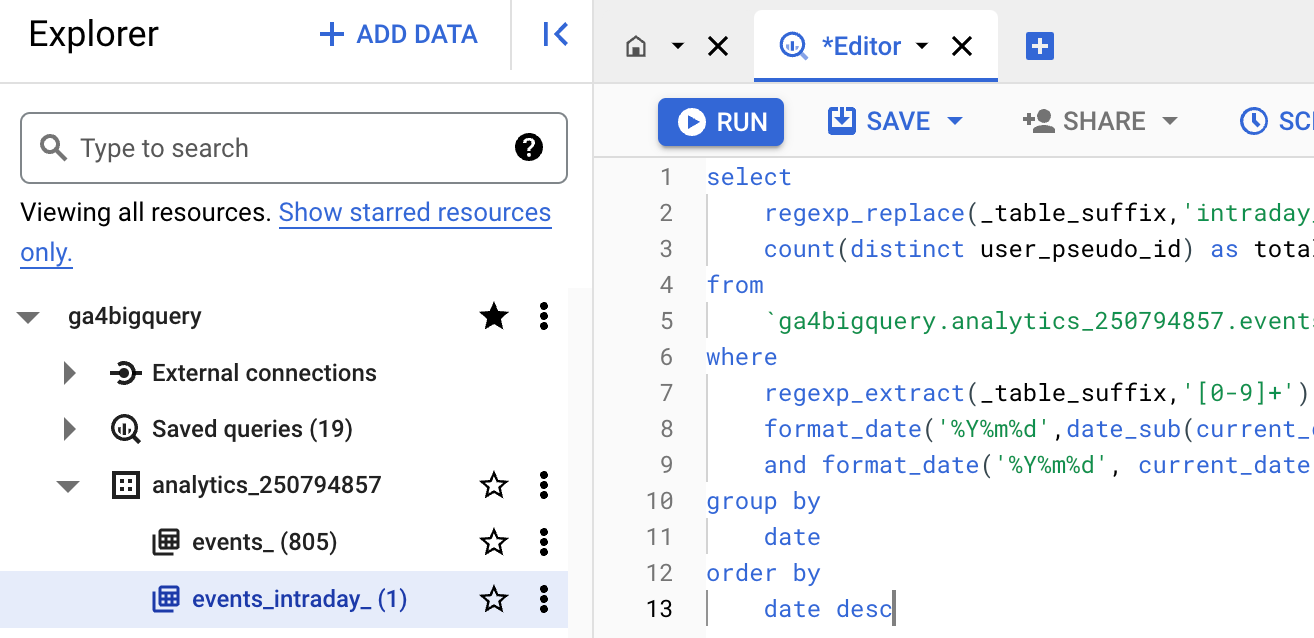The height and width of the screenshot is (638, 1314).
Task: Expand the Saved queries list
Action: 69,428
